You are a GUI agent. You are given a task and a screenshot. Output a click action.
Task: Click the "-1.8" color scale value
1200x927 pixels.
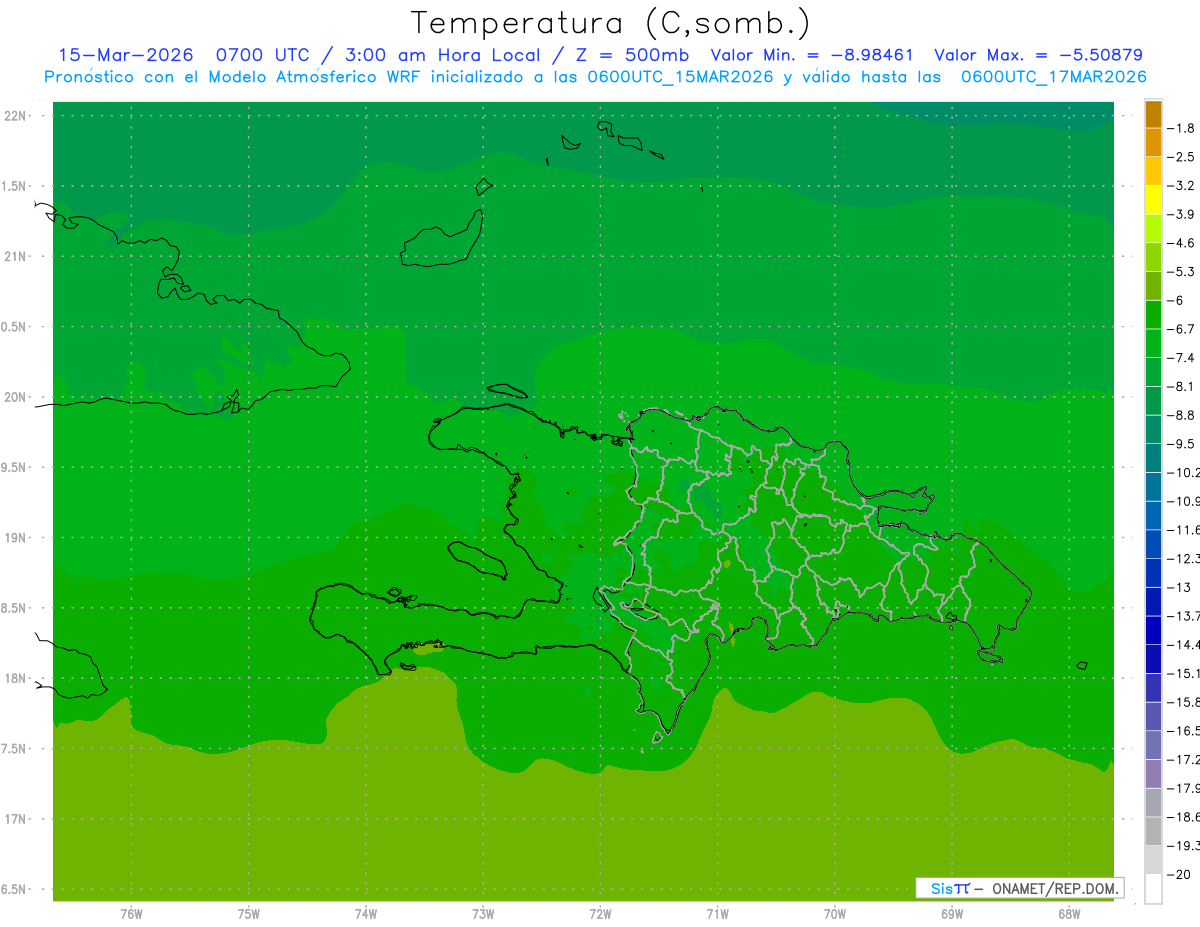click(x=1182, y=128)
